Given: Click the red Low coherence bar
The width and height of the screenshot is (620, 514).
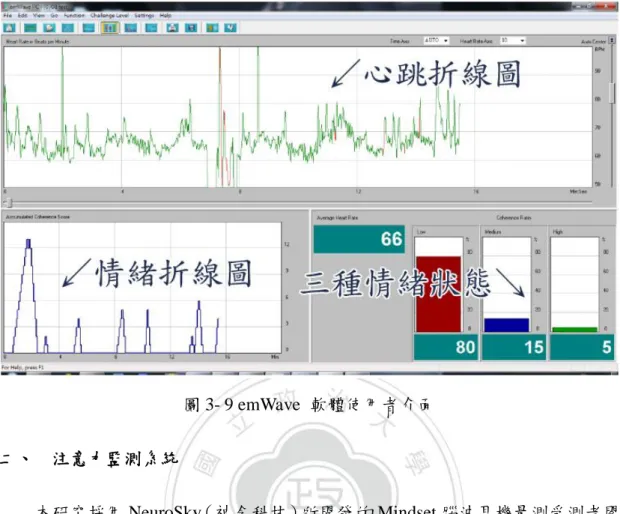Looking at the screenshot, I should click(x=439, y=294).
